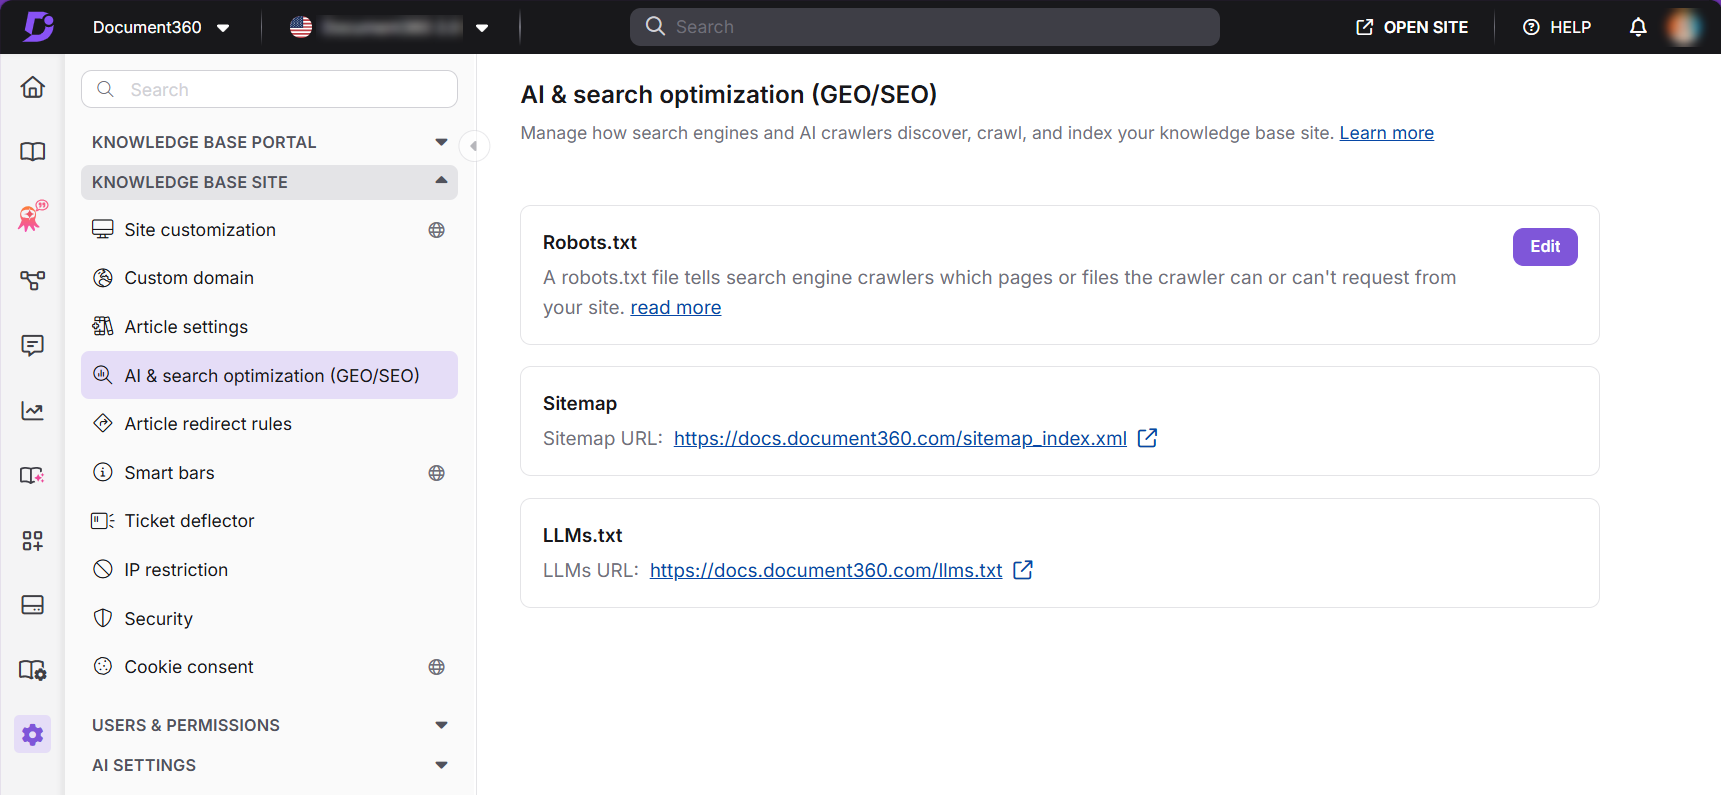Open Site customization settings
This screenshot has width=1721, height=795.
(269, 230)
